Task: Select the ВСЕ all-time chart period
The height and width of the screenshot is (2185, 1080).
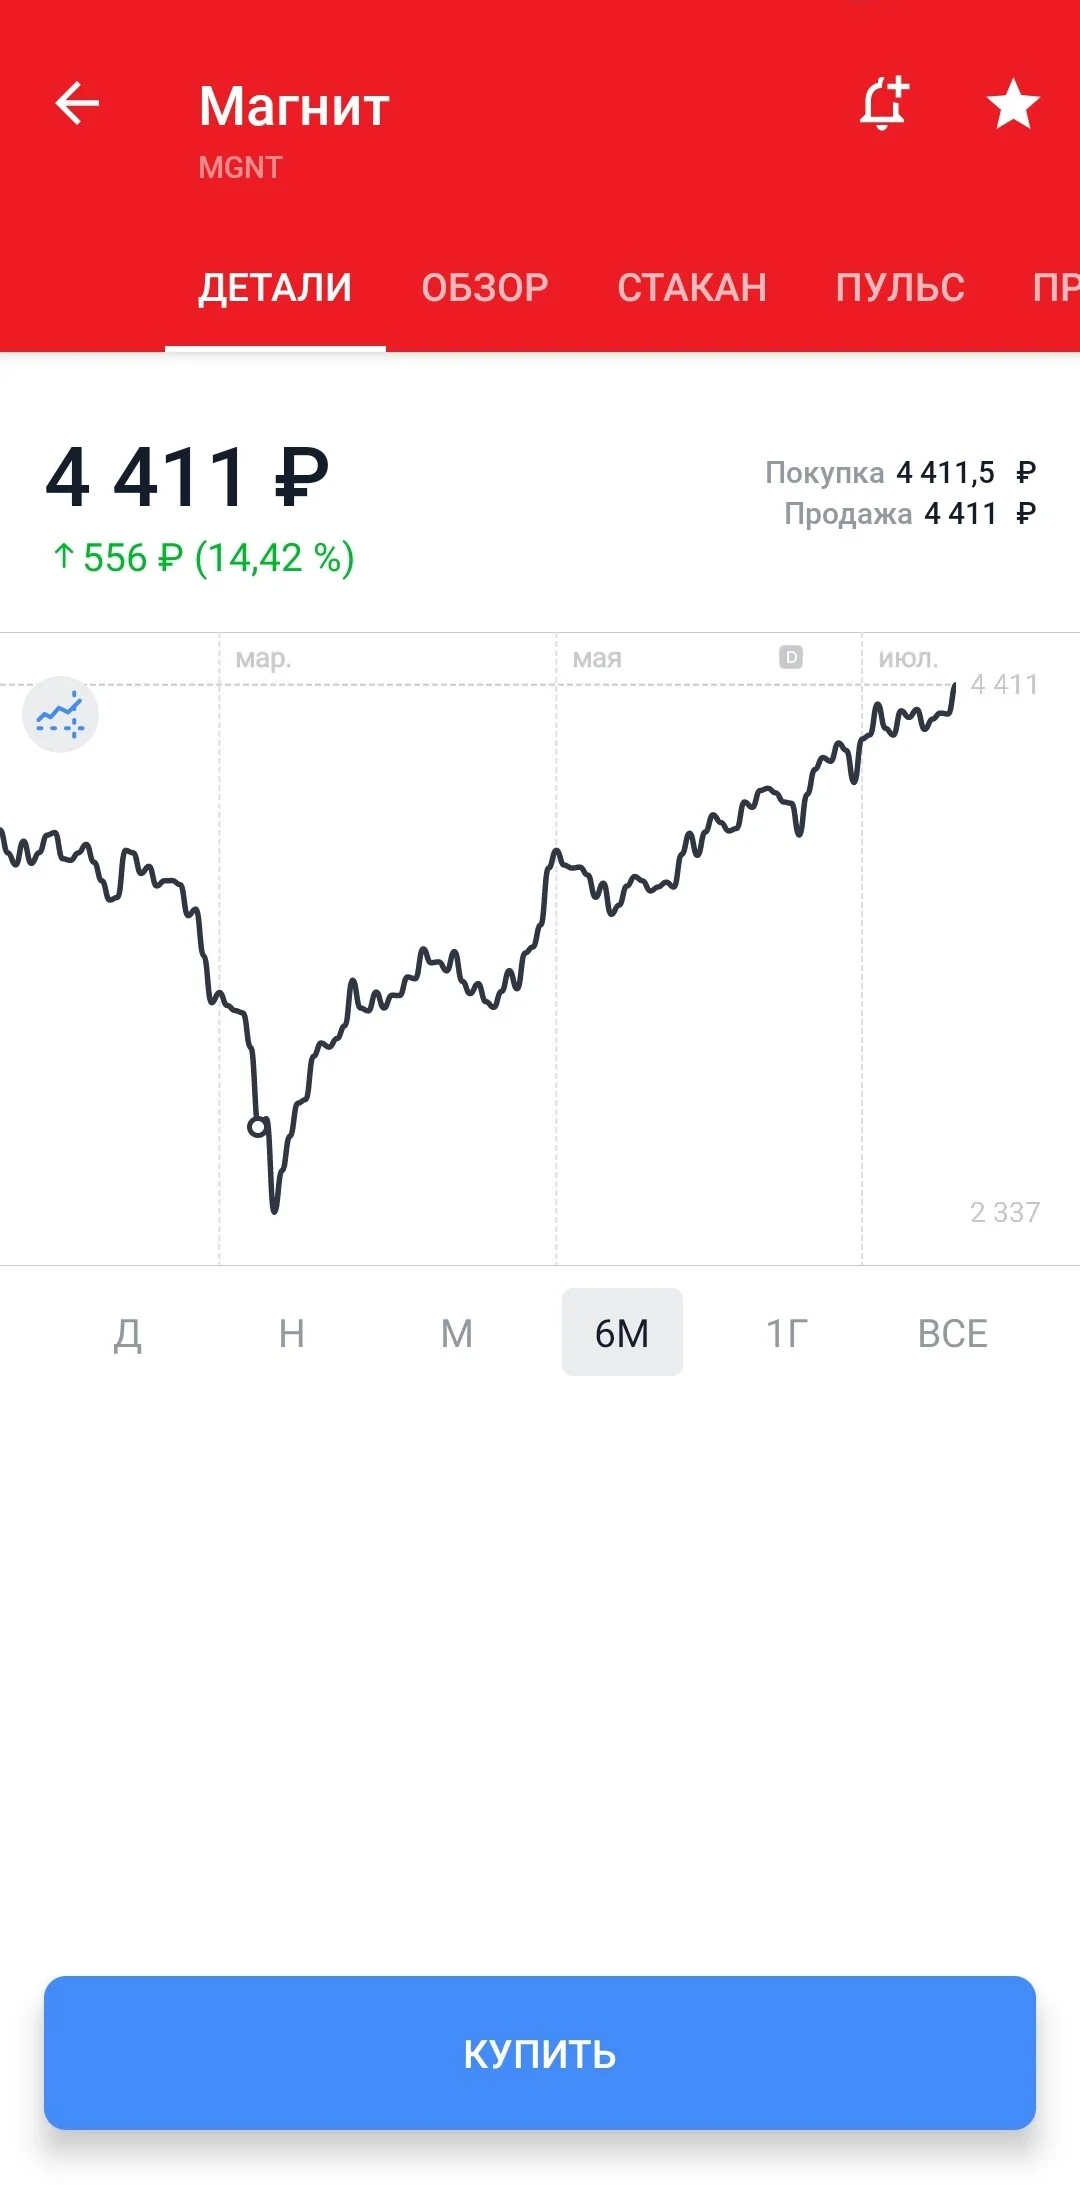Action: tap(953, 1333)
